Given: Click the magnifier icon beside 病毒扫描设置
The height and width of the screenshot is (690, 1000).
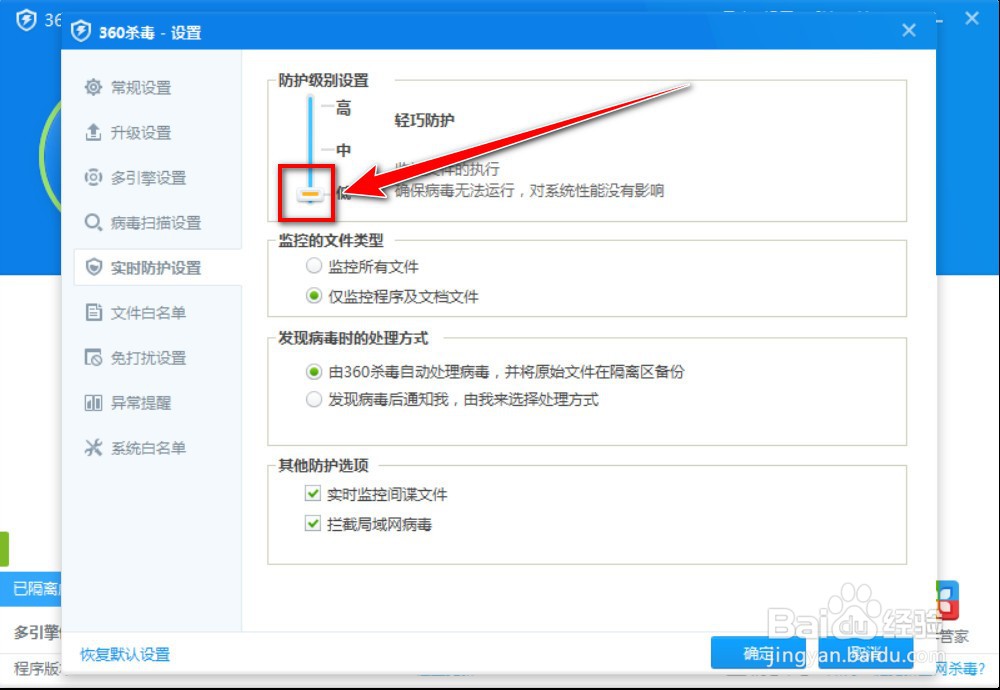Looking at the screenshot, I should 93,223.
